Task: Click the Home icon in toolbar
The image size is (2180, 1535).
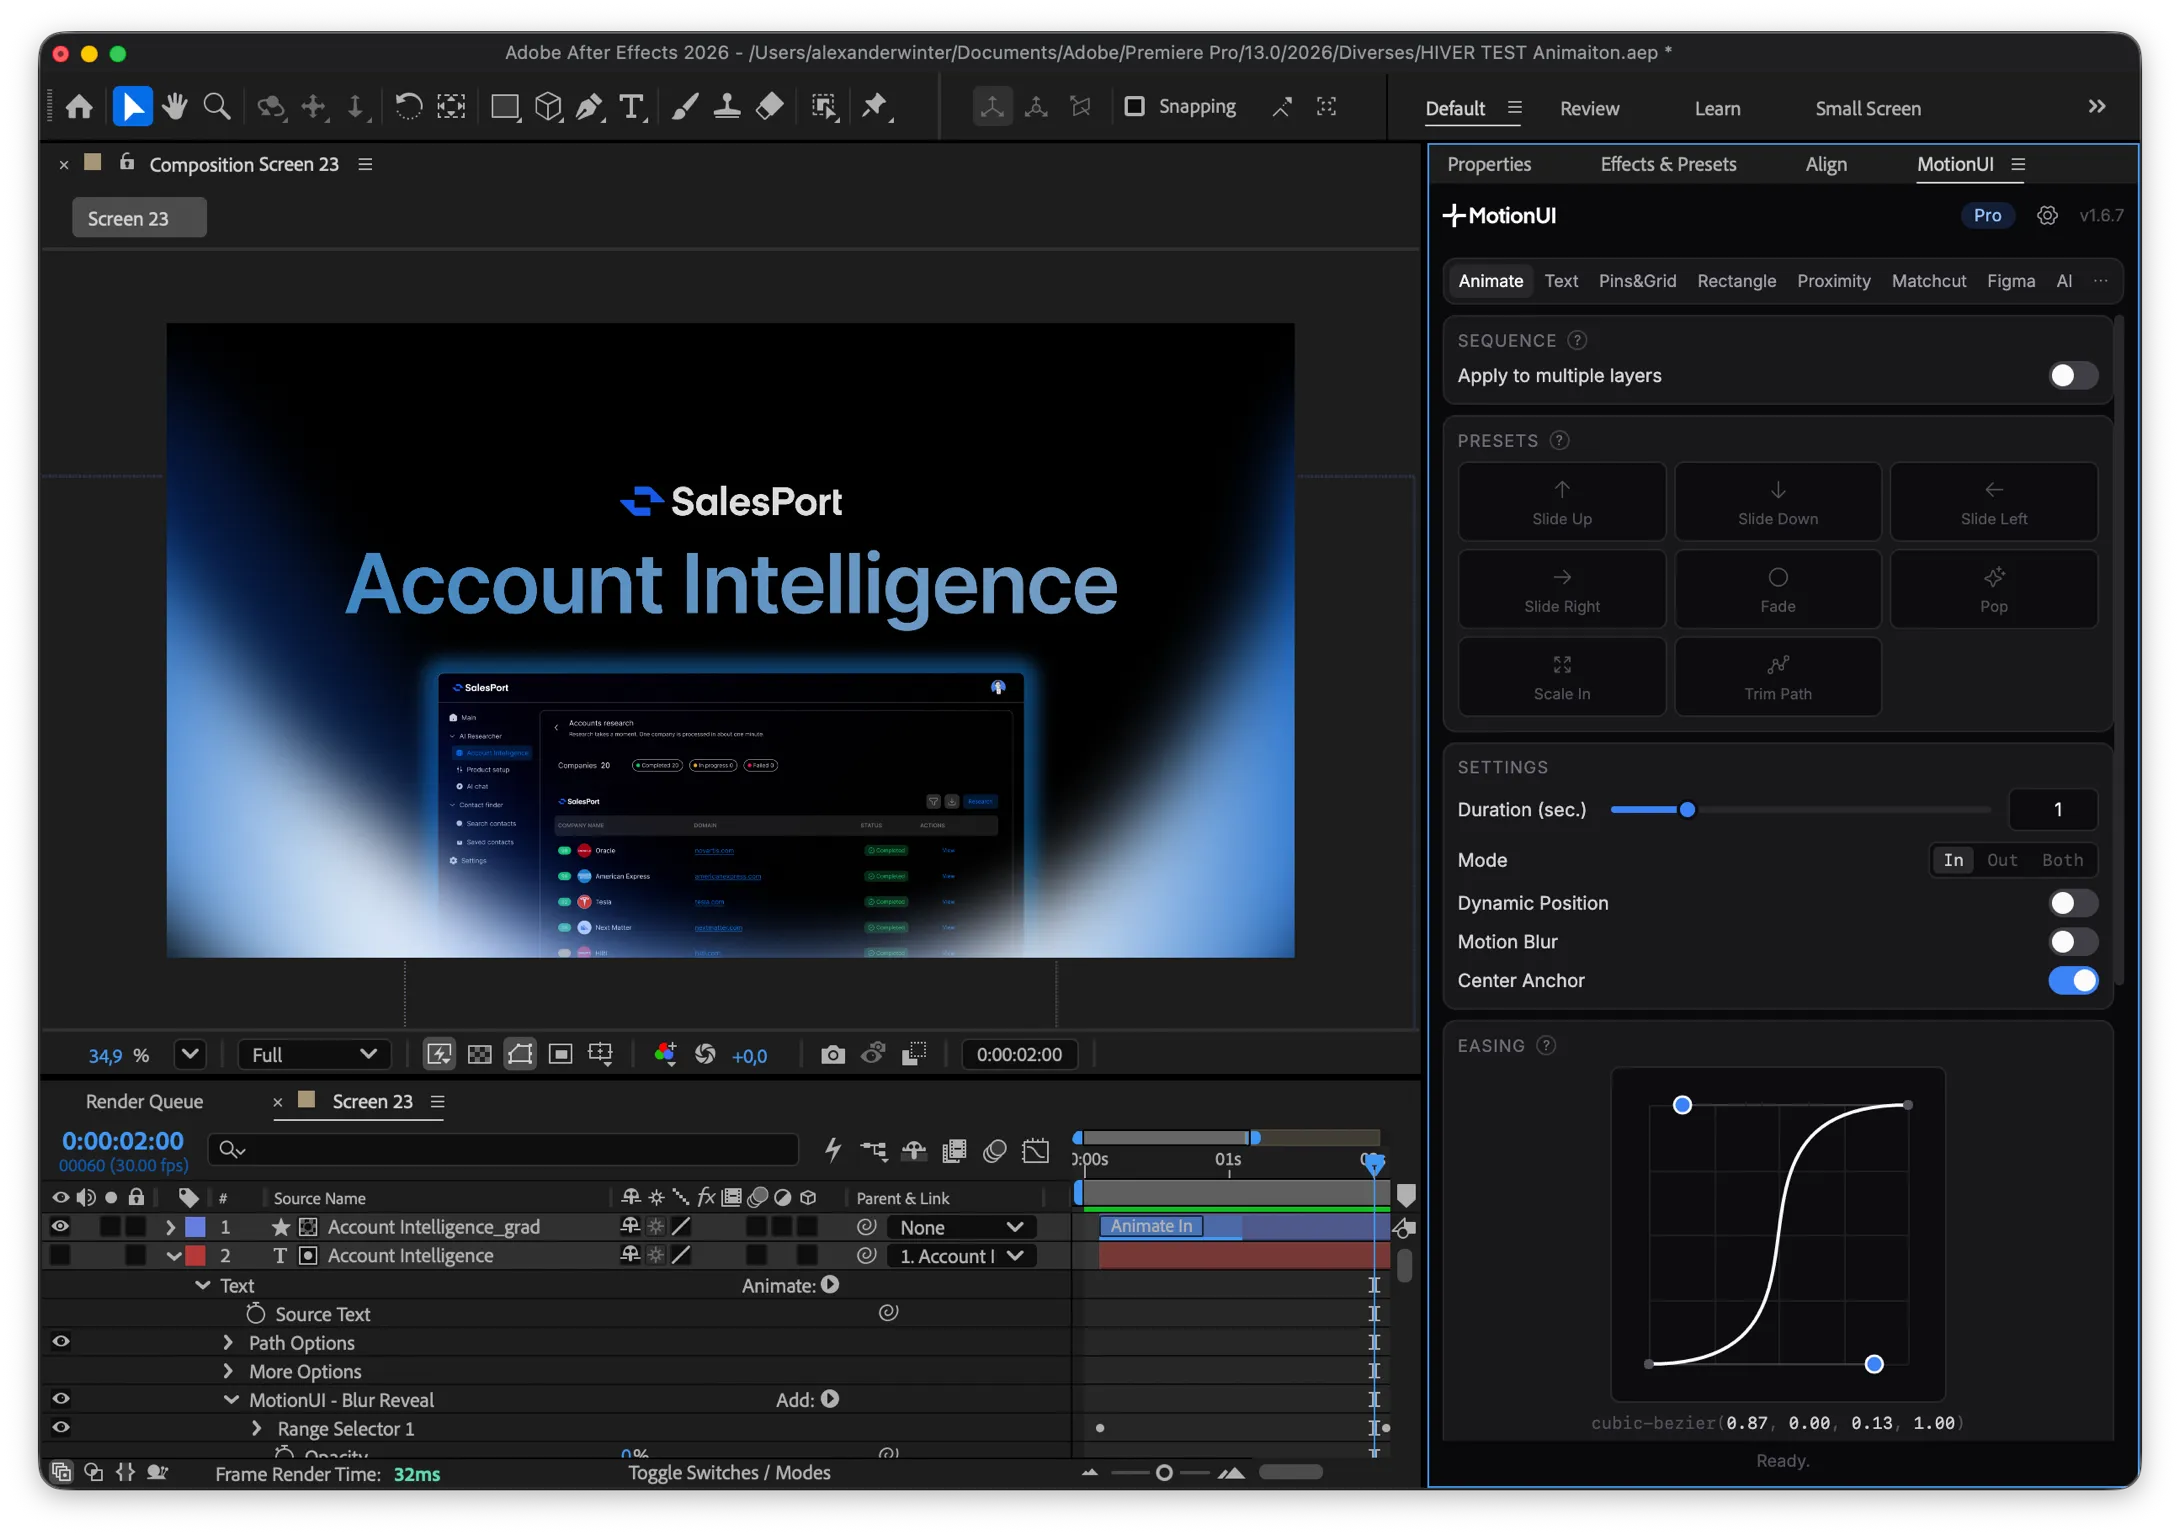Action: (79, 107)
